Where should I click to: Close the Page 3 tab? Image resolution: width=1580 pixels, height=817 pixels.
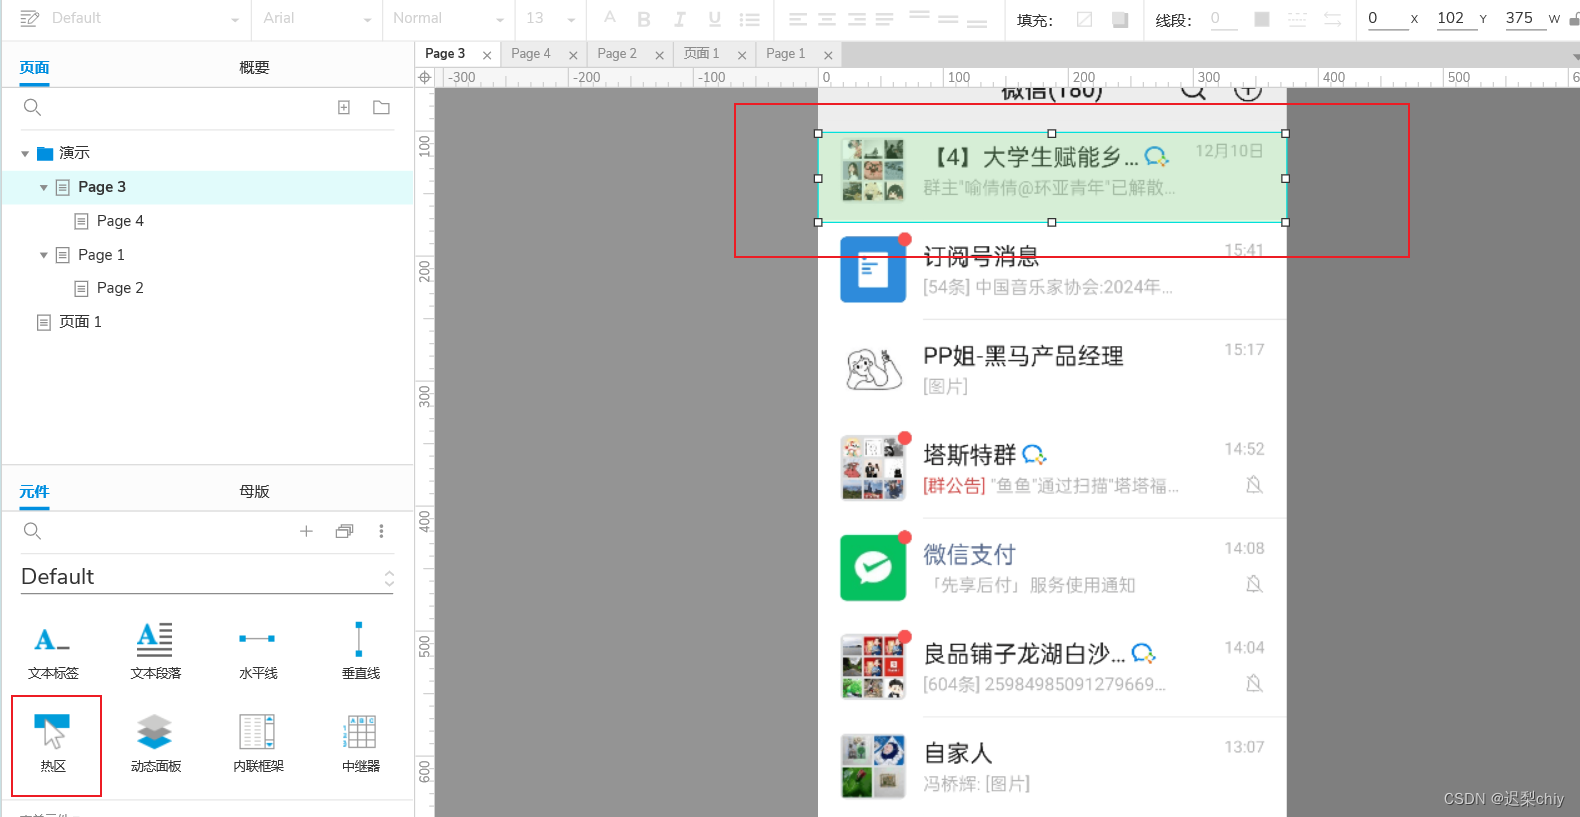[487, 55]
